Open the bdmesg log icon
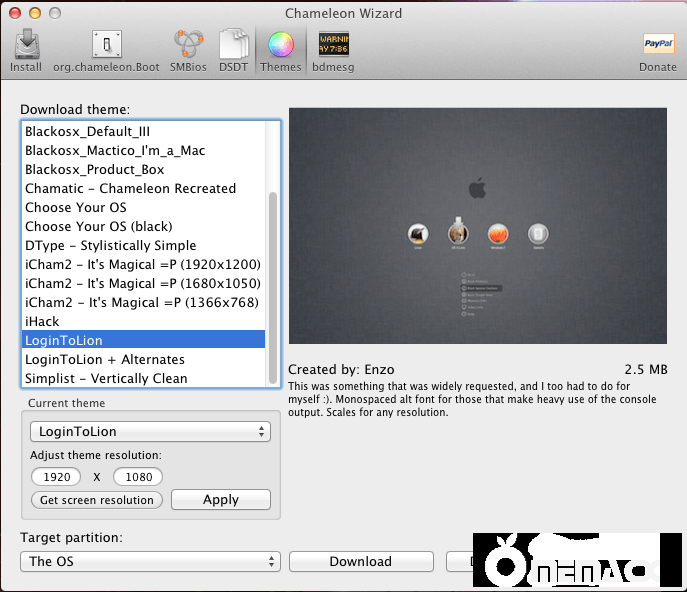Screen dimensions: 687x592 click(x=333, y=50)
